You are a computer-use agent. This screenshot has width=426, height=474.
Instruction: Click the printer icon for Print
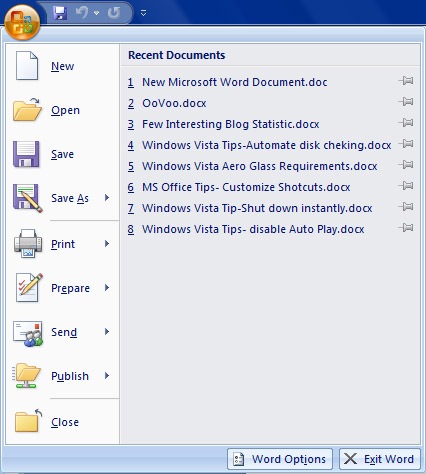(28, 243)
